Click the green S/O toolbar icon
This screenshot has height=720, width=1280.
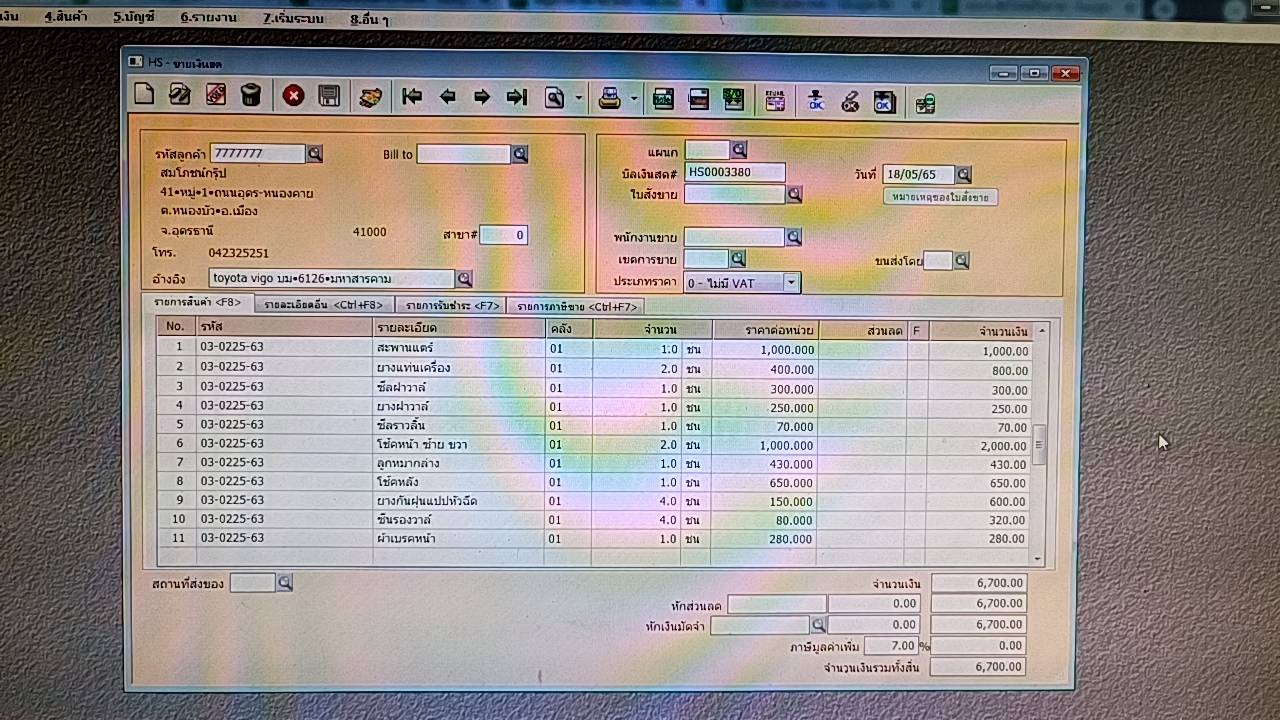(x=733, y=99)
